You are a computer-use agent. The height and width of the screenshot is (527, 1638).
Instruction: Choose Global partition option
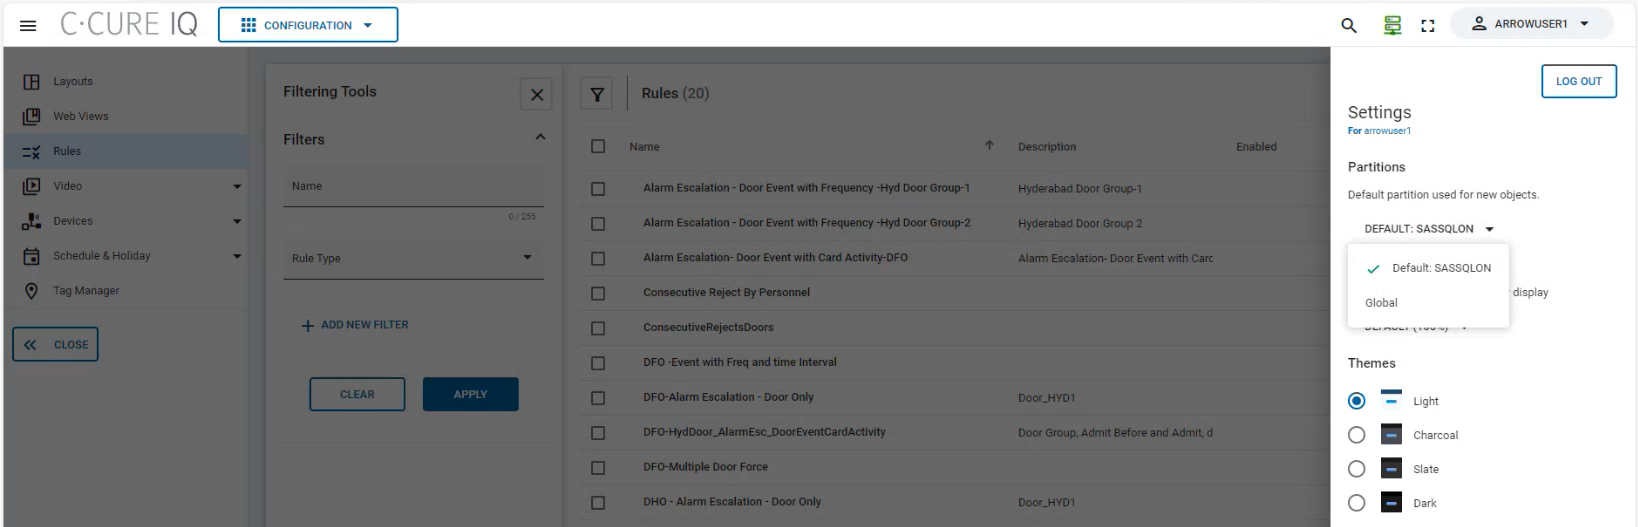[x=1381, y=303]
